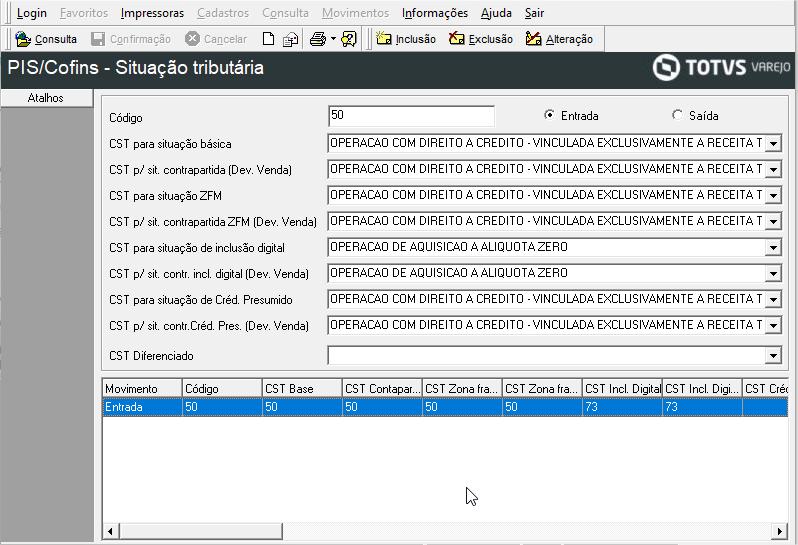Screen dimensions: 798x545
Task: Expand CST para situação básica dropdown
Action: click(x=773, y=144)
